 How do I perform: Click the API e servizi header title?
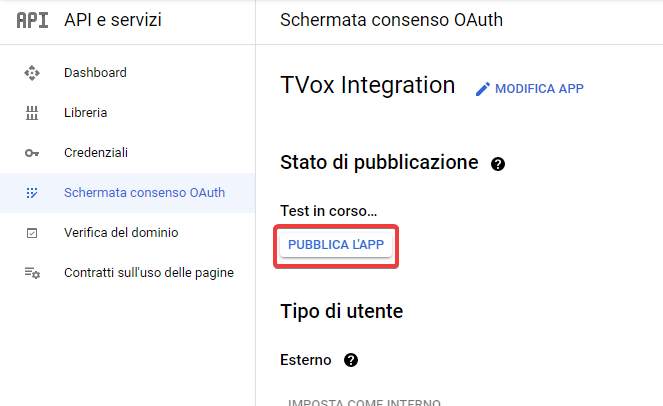pyautogui.click(x=113, y=20)
